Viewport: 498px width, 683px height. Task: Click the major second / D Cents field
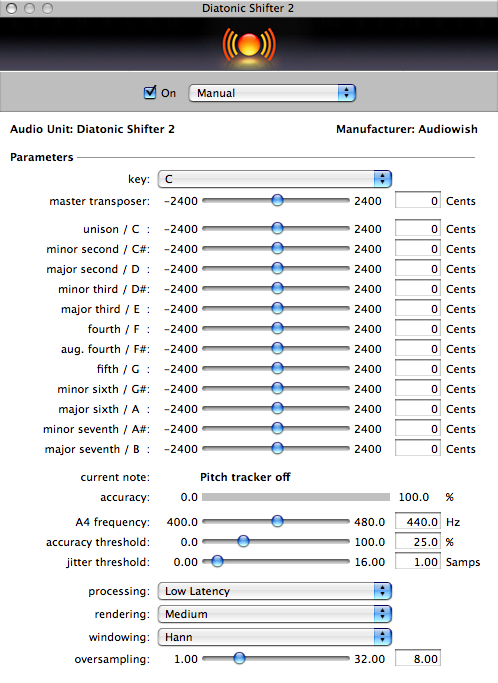pyautogui.click(x=418, y=269)
